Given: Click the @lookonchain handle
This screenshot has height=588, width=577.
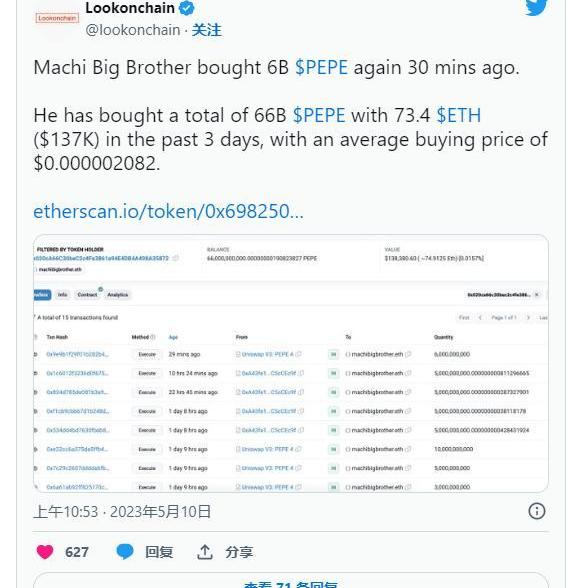Looking at the screenshot, I should (x=133, y=30).
